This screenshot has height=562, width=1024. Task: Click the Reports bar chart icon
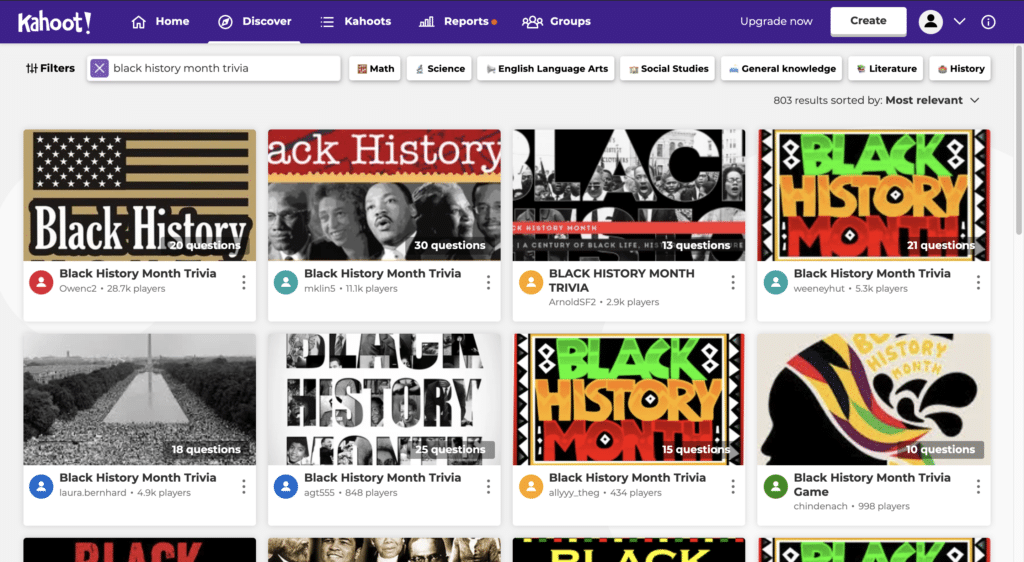pyautogui.click(x=426, y=22)
